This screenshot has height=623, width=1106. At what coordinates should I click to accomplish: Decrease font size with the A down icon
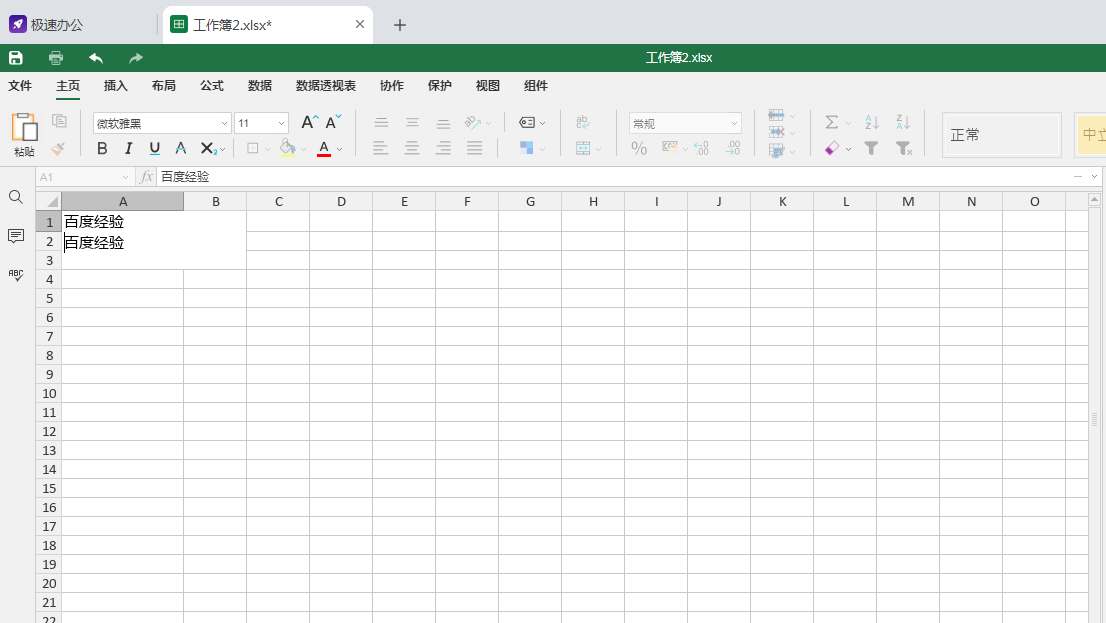point(333,122)
